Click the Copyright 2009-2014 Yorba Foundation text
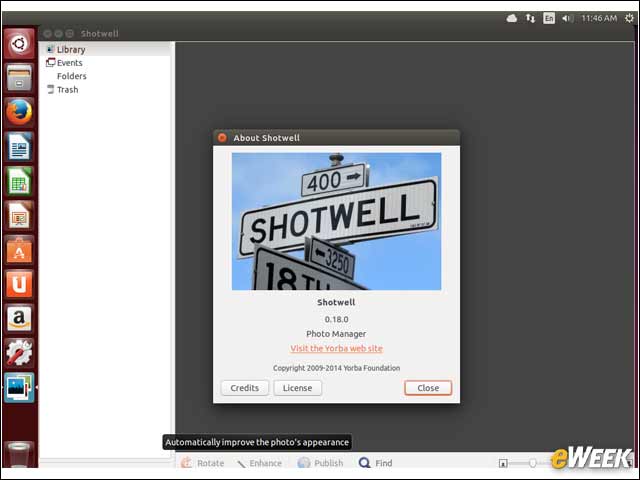This screenshot has height=480, width=640. point(336,368)
